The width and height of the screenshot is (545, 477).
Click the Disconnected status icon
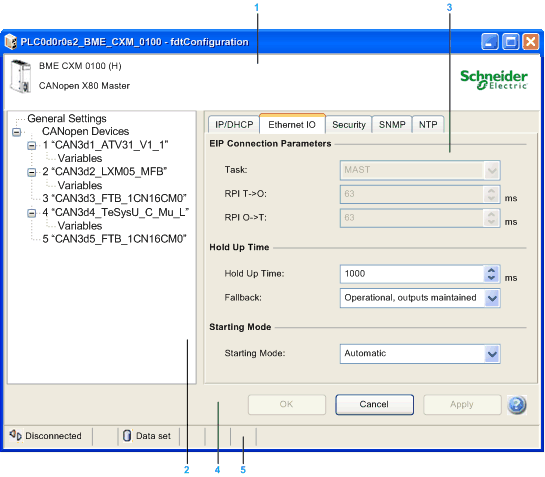click(15, 435)
